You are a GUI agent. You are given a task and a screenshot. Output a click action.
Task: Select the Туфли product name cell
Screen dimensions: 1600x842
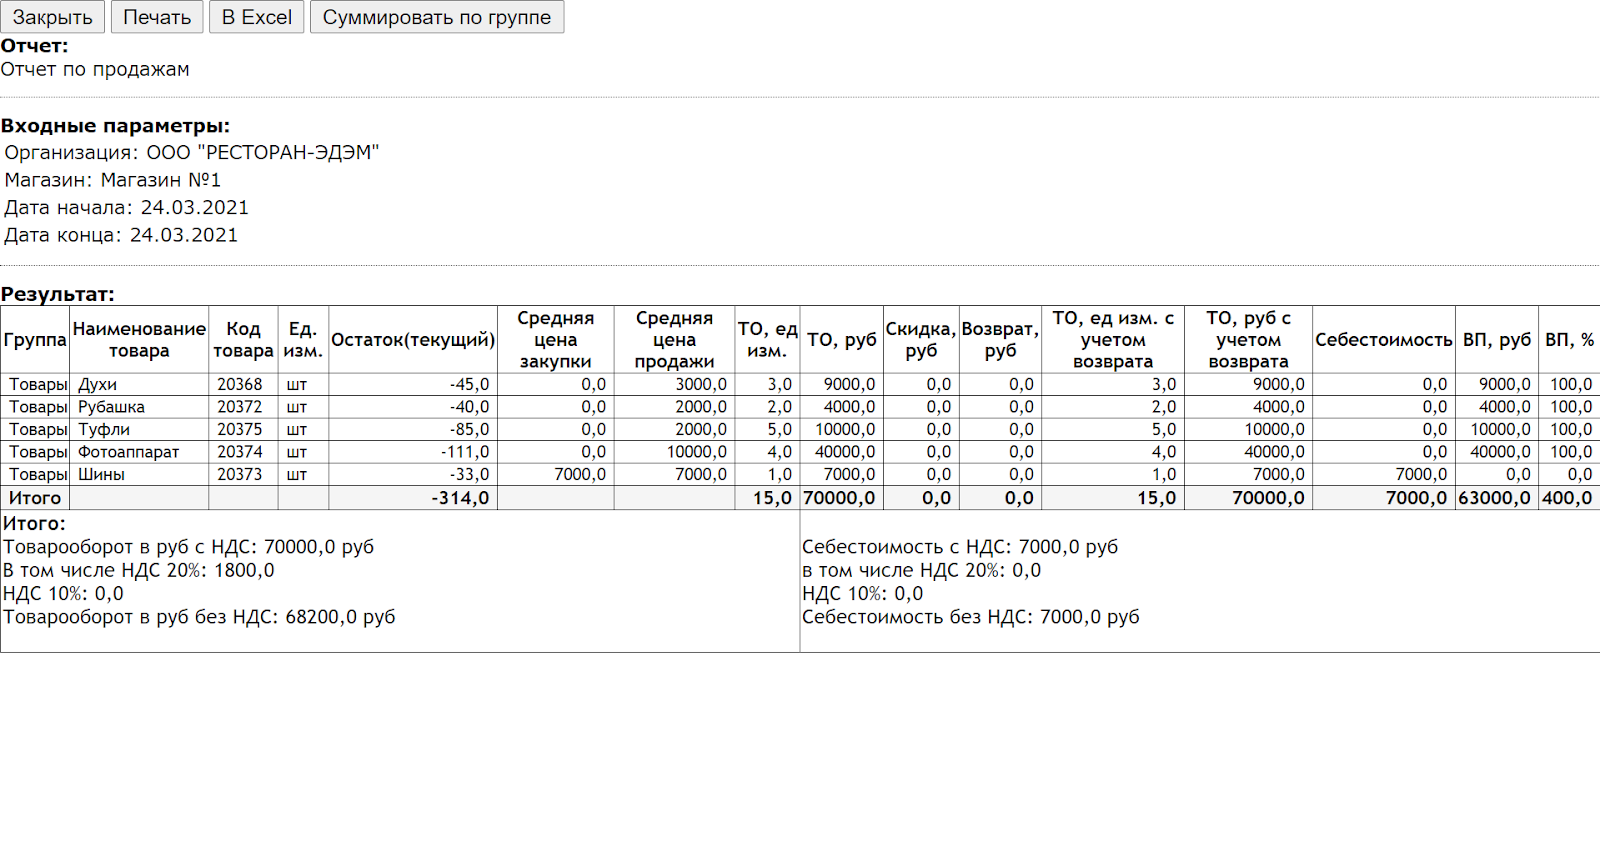tap(104, 429)
